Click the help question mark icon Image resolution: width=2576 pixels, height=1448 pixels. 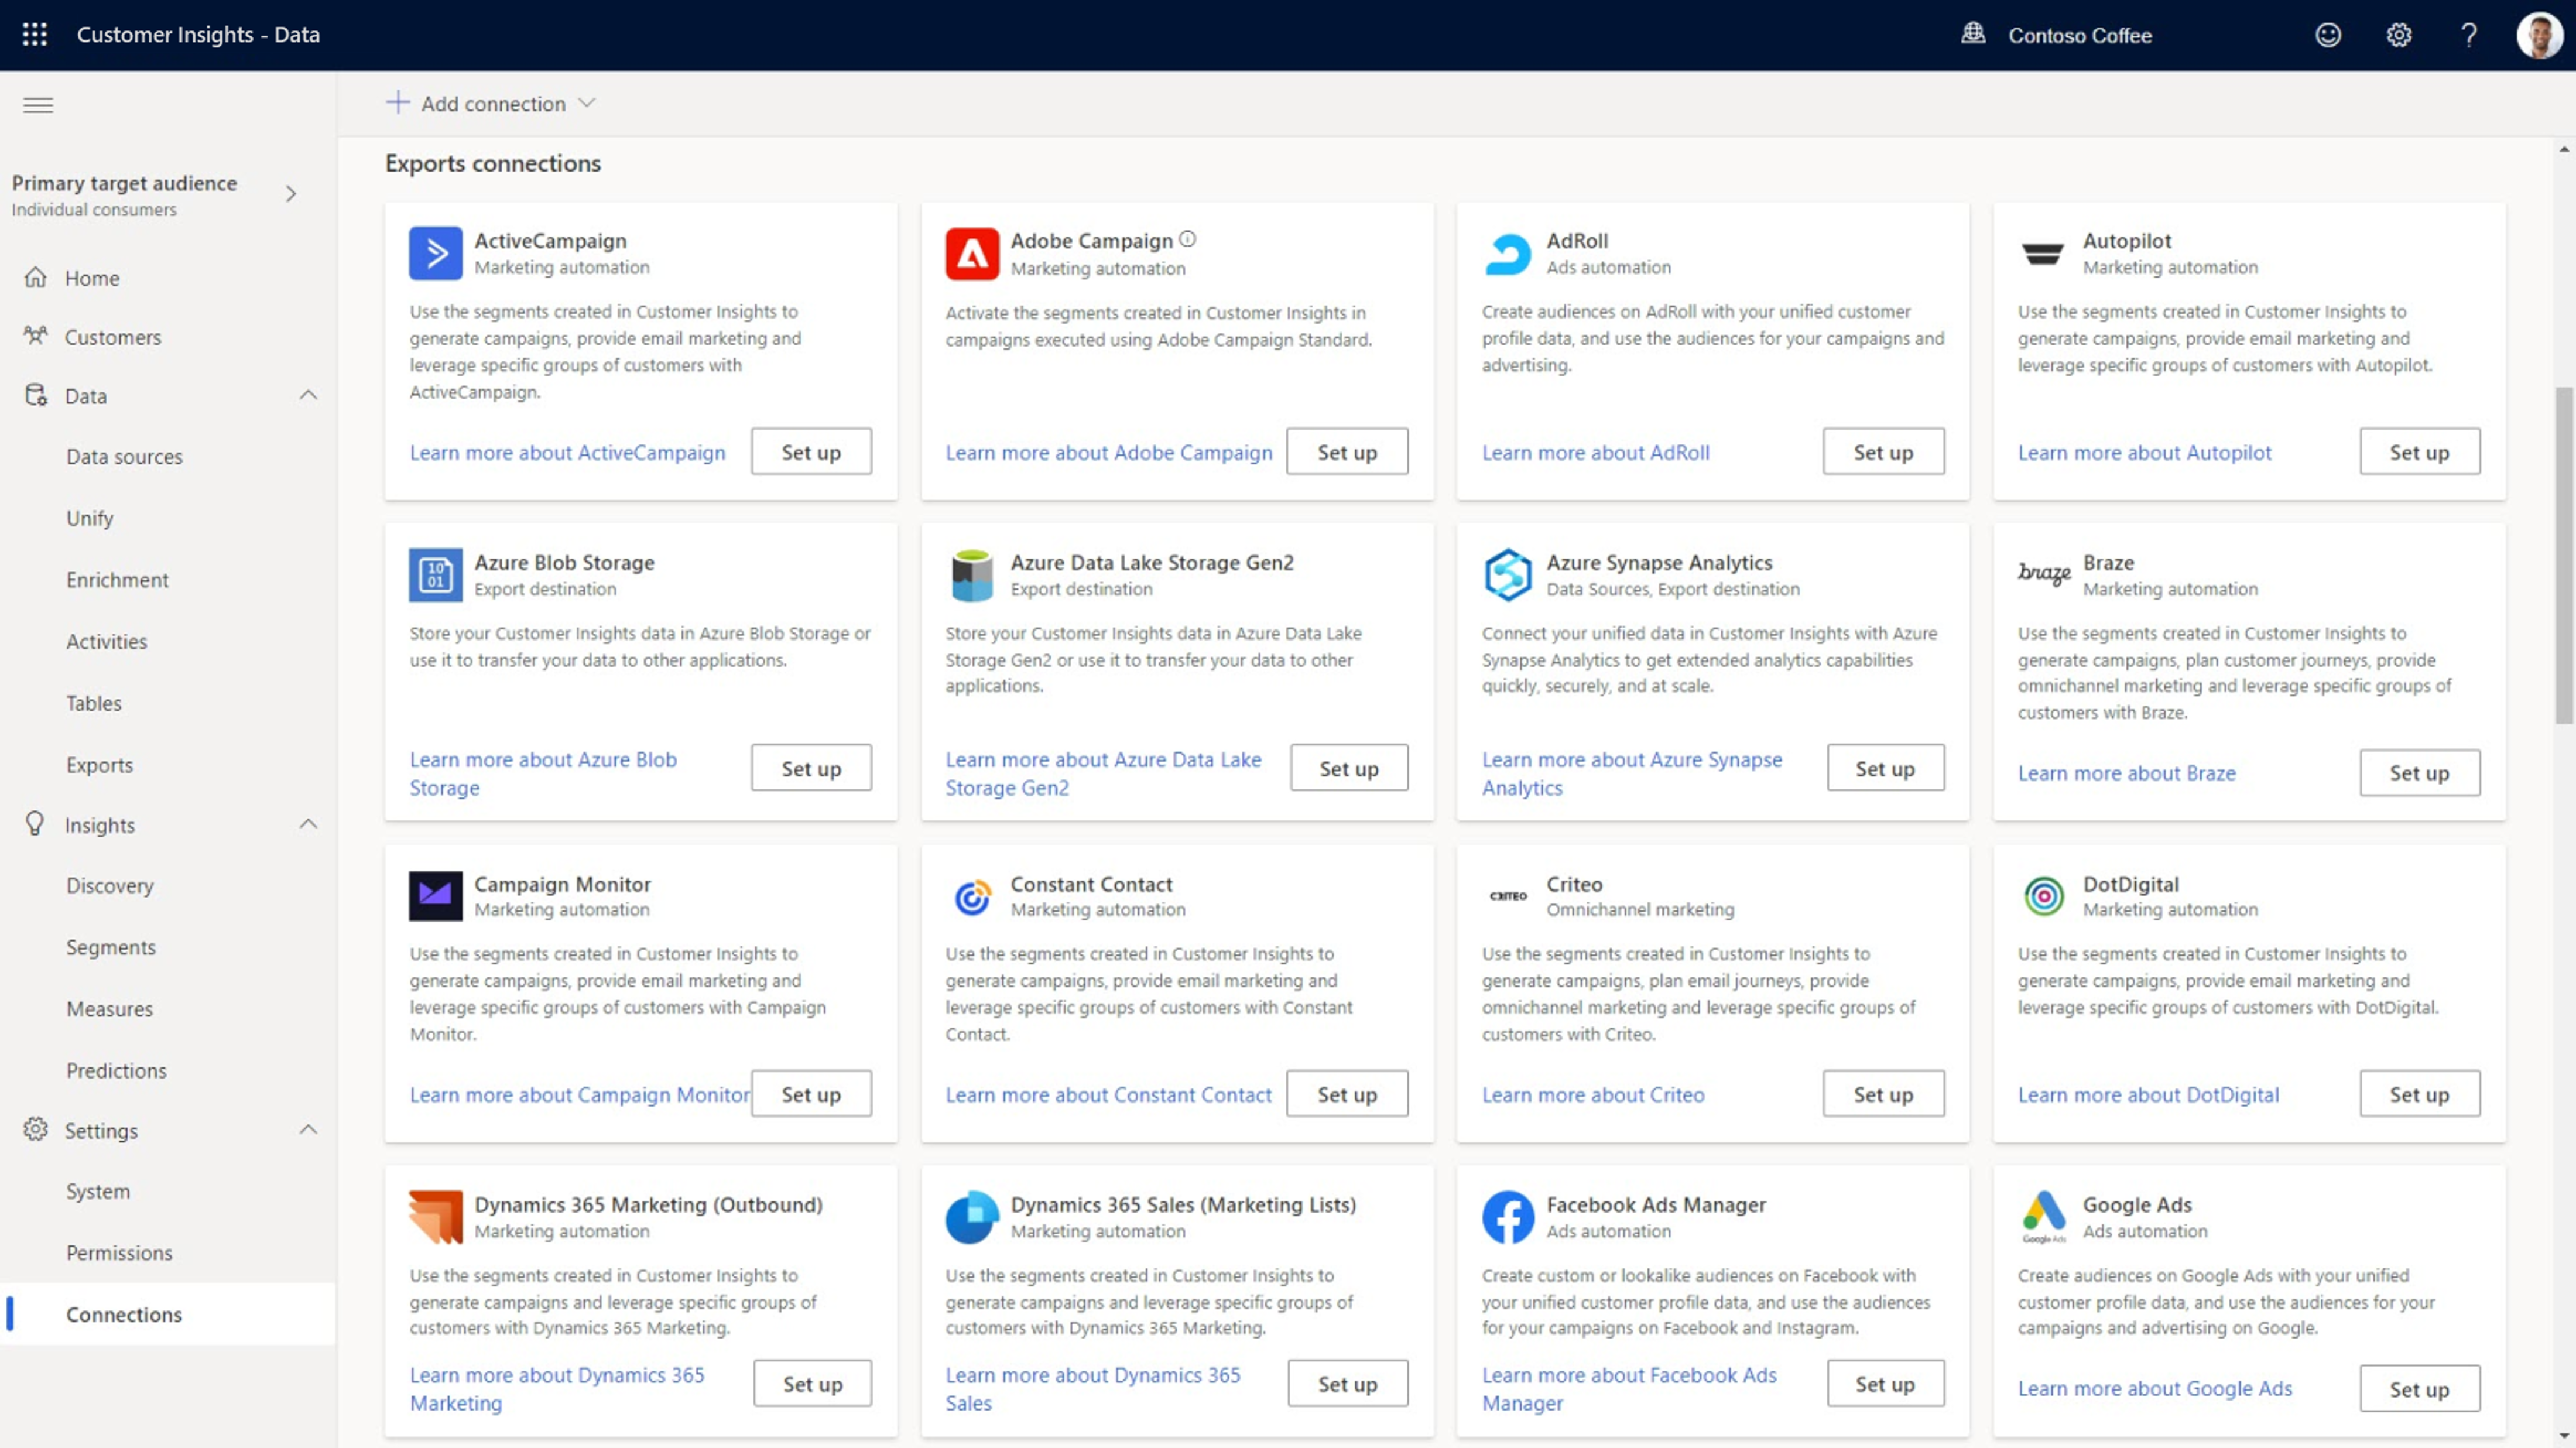pos(2469,35)
